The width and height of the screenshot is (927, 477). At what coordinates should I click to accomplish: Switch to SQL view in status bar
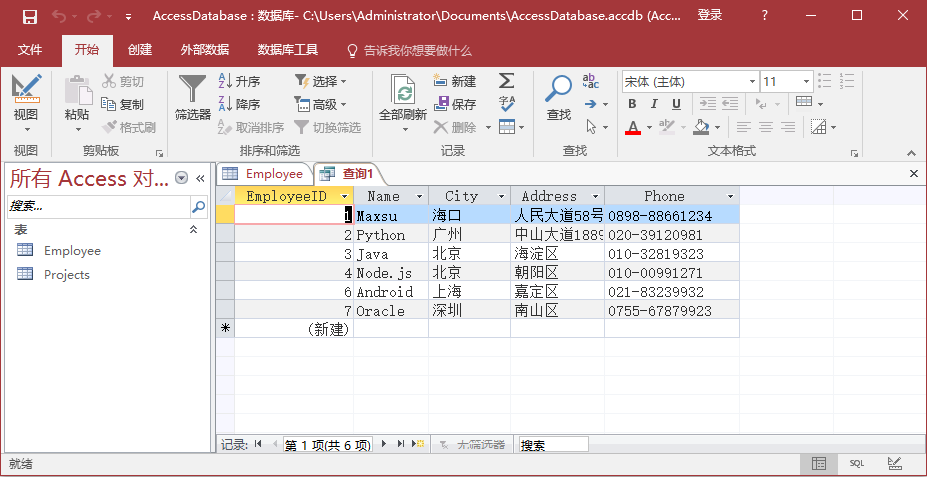pos(857,464)
